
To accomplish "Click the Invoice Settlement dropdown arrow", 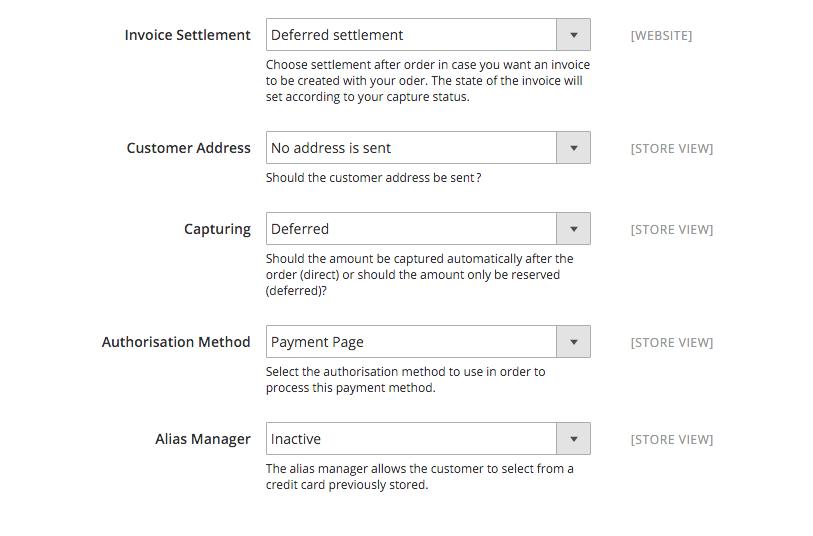I will (573, 35).
